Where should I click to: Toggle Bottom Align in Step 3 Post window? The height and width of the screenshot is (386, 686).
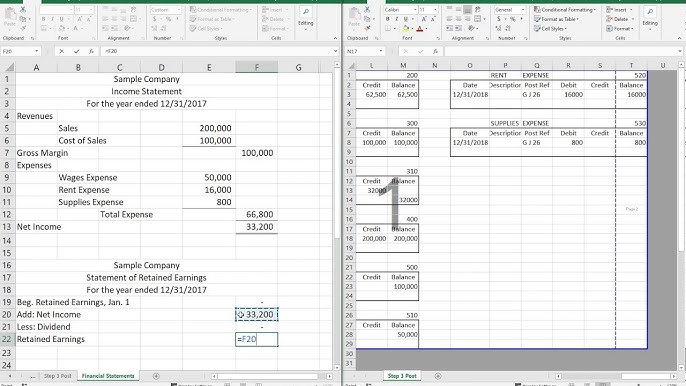tap(467, 9)
